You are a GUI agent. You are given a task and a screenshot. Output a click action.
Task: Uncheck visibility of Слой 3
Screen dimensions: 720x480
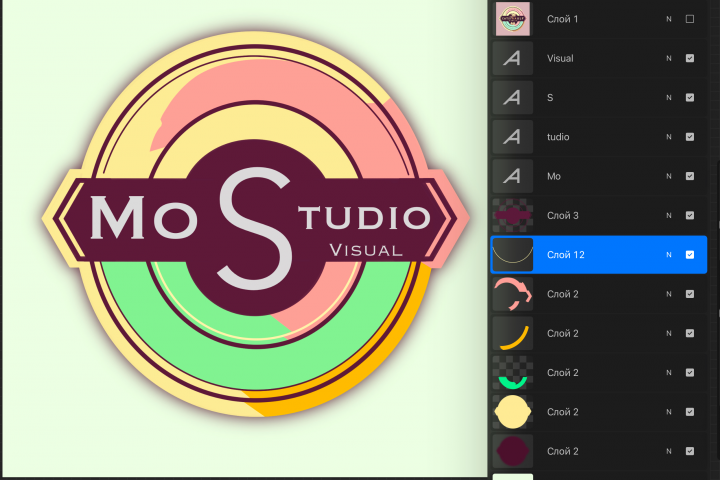click(690, 215)
